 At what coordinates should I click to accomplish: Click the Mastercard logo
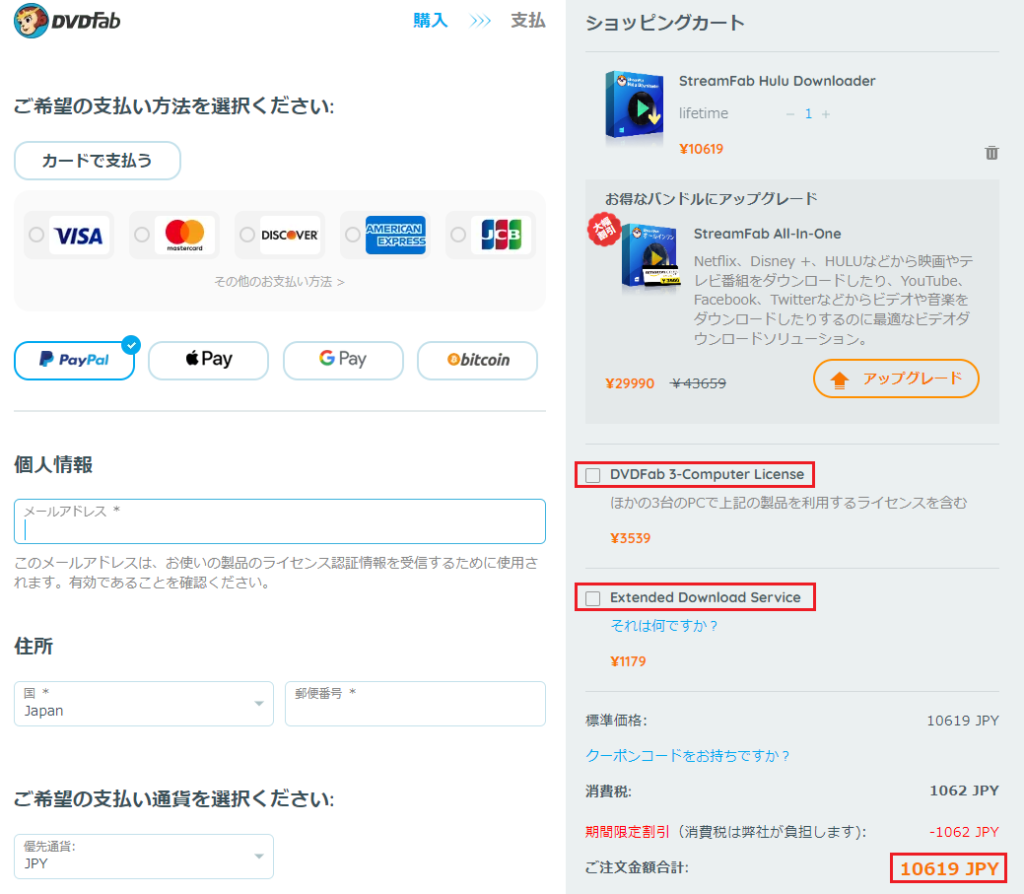[185, 235]
